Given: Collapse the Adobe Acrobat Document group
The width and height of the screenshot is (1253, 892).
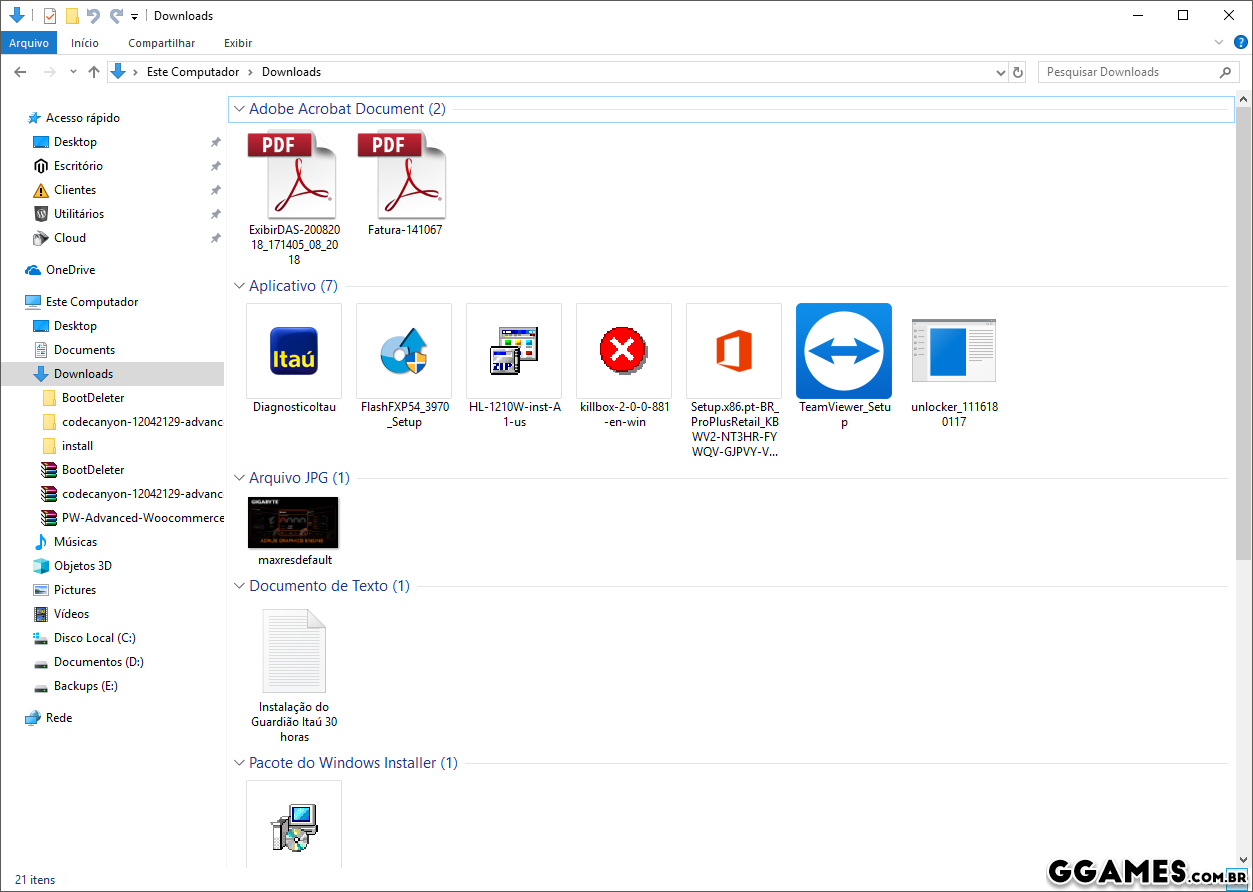Looking at the screenshot, I should (239, 109).
